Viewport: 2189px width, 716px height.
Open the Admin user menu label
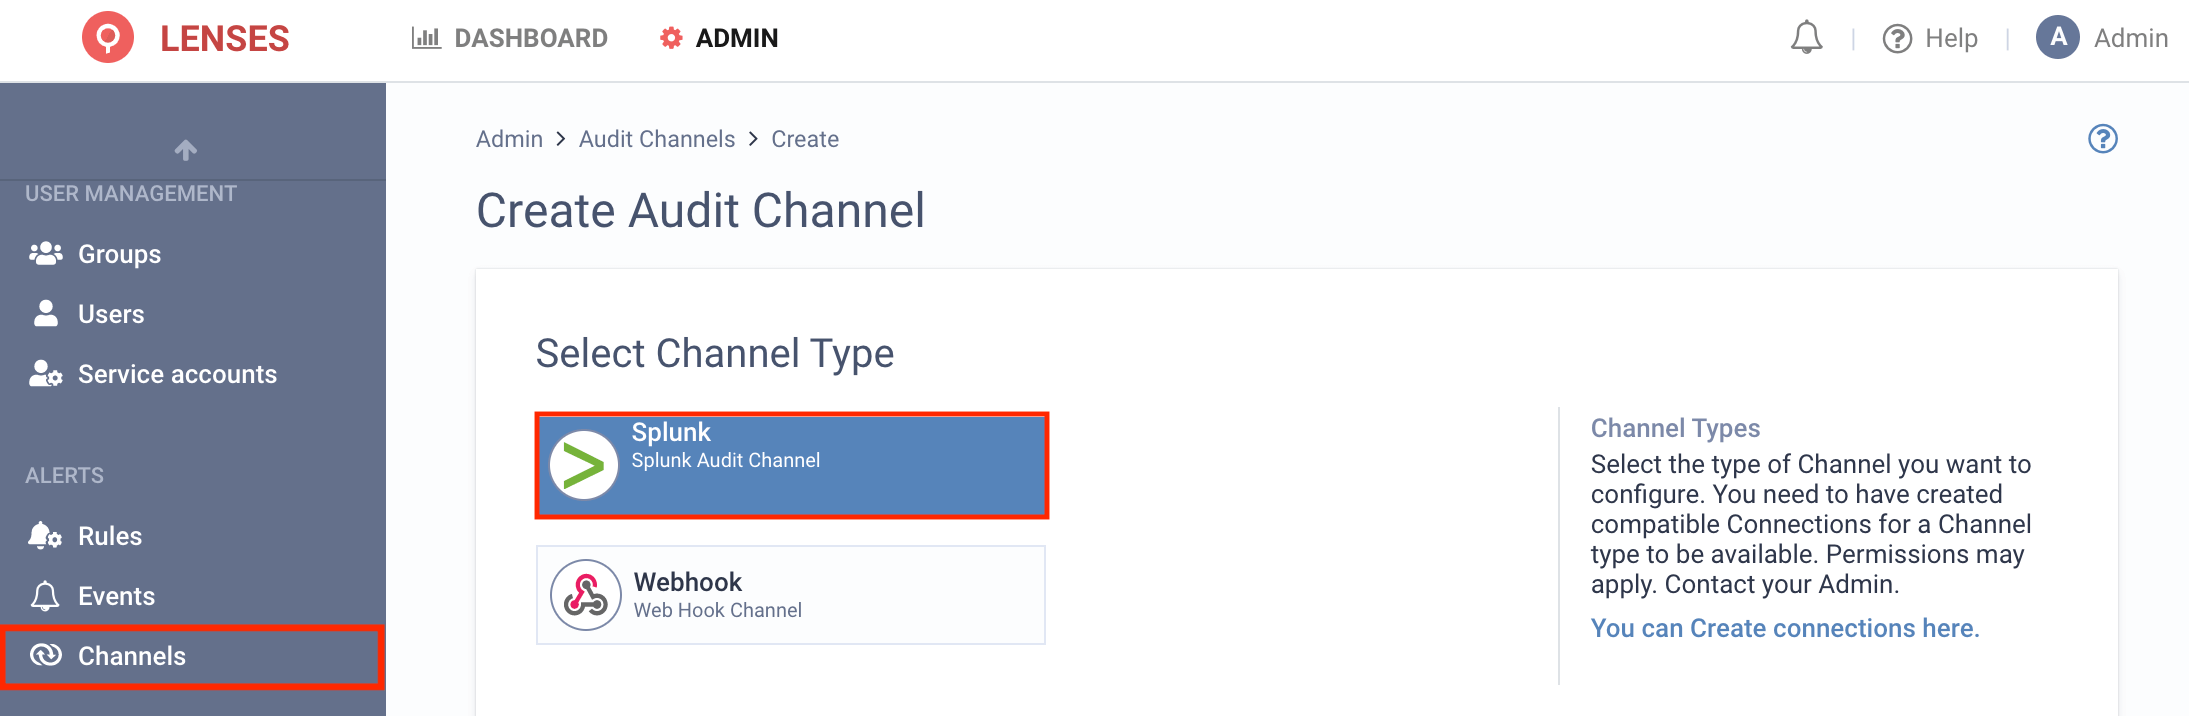click(2131, 38)
